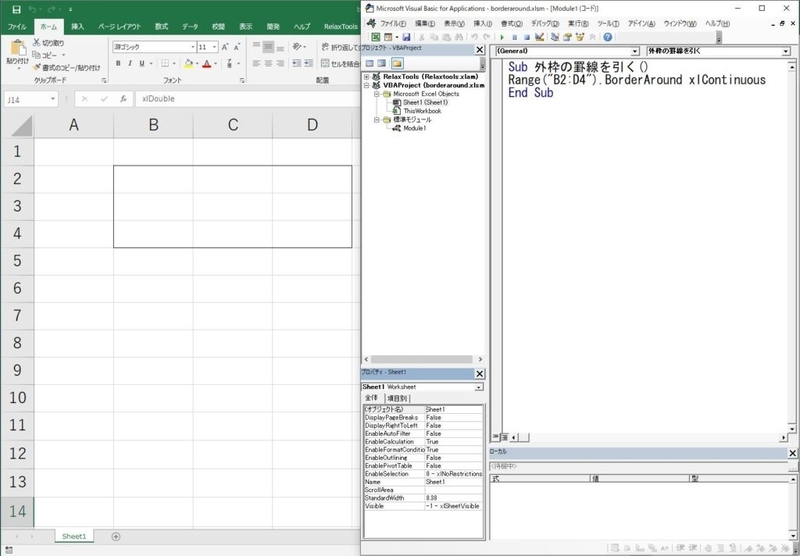This screenshot has height=556, width=800.
Task: Toggle wrap text 折り返して
Action: tap(340, 47)
